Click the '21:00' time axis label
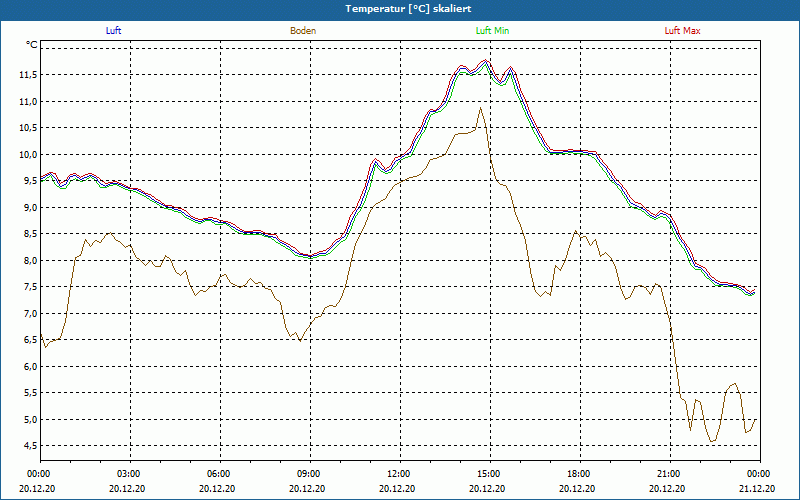 pyautogui.click(x=670, y=473)
